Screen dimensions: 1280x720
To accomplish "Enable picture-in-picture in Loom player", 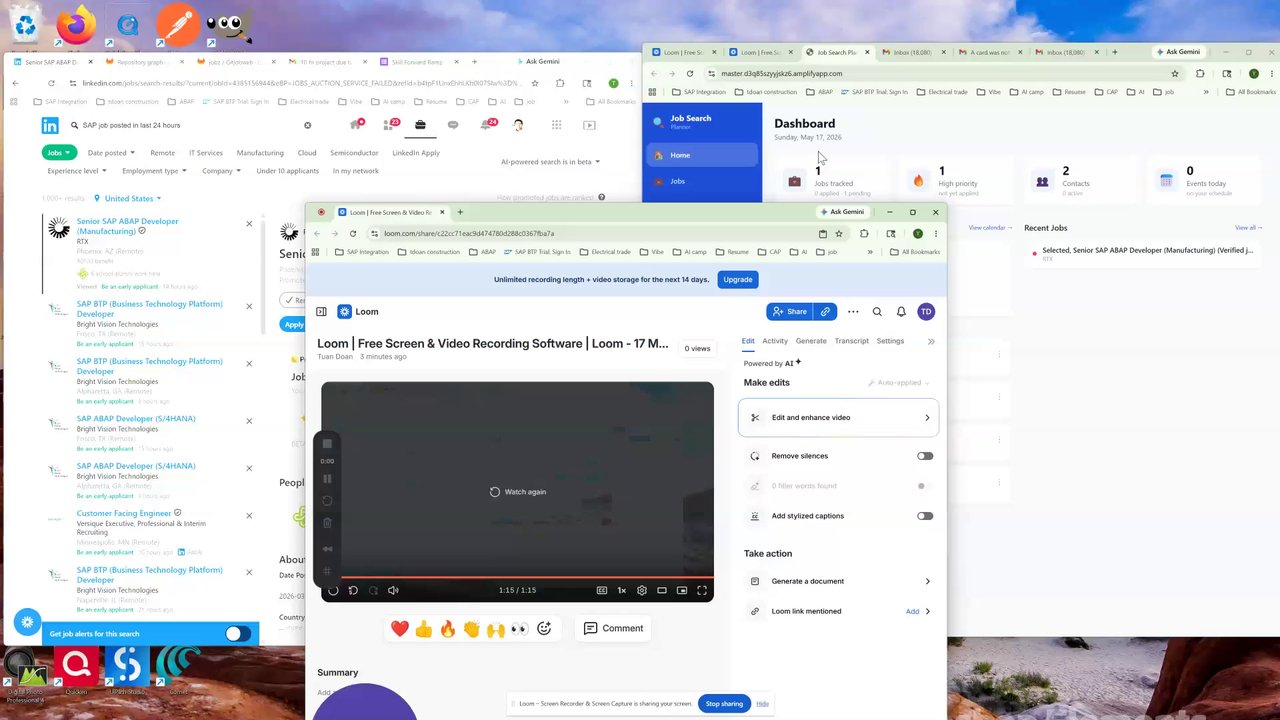I will pyautogui.click(x=682, y=590).
